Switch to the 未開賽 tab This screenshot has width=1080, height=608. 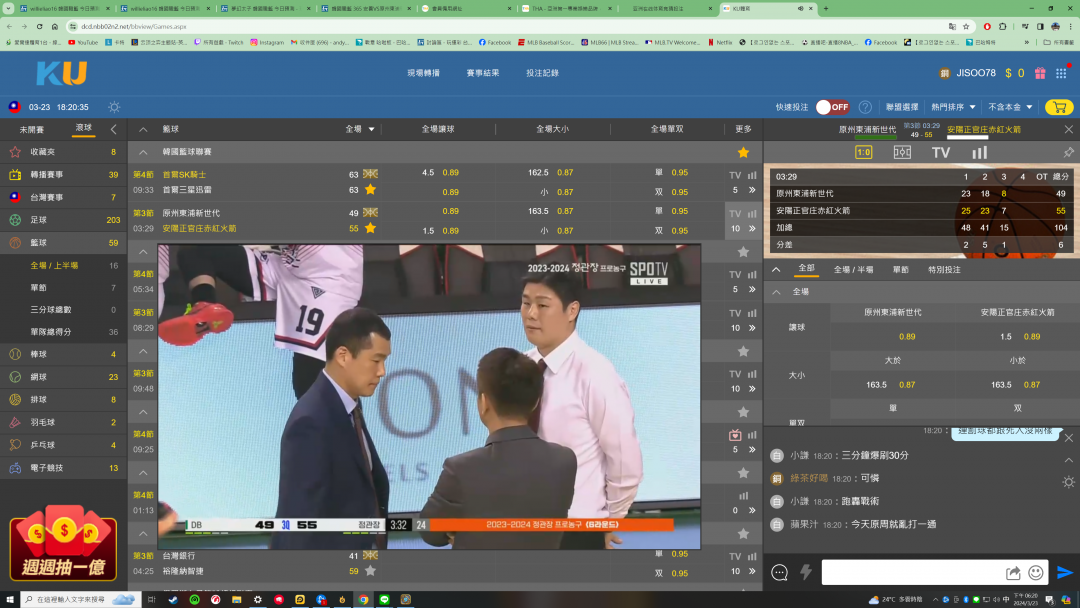tap(32, 129)
